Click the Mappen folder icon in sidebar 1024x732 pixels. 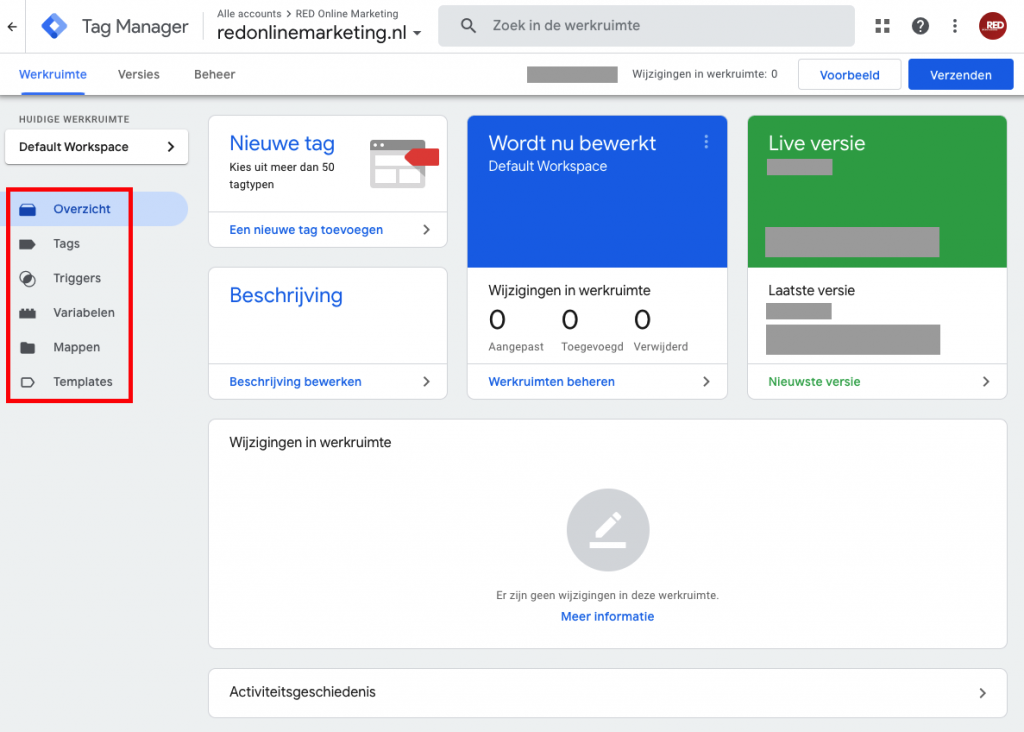[x=27, y=347]
